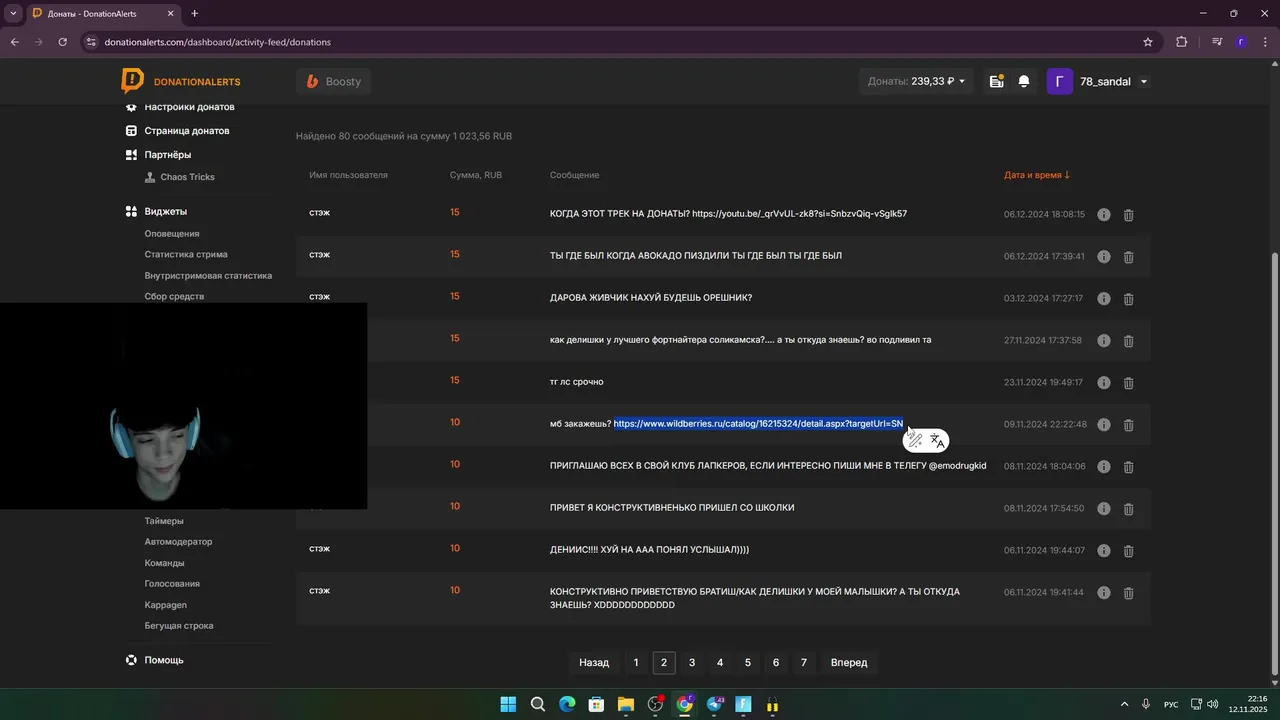Show info for 06.11.2024 19:41:44 donation
The height and width of the screenshot is (720, 1280).
tap(1104, 593)
